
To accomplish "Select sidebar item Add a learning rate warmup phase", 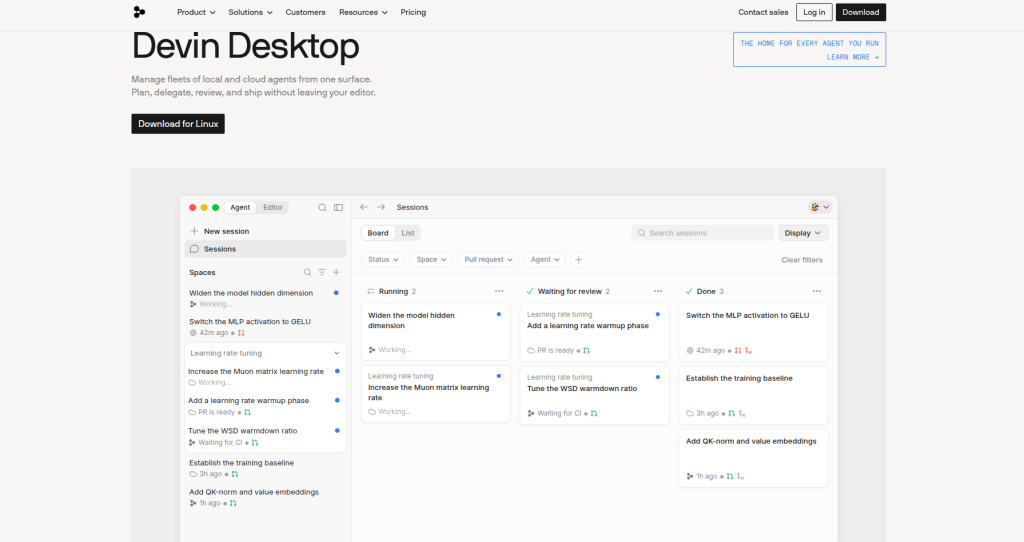I will pos(265,406).
